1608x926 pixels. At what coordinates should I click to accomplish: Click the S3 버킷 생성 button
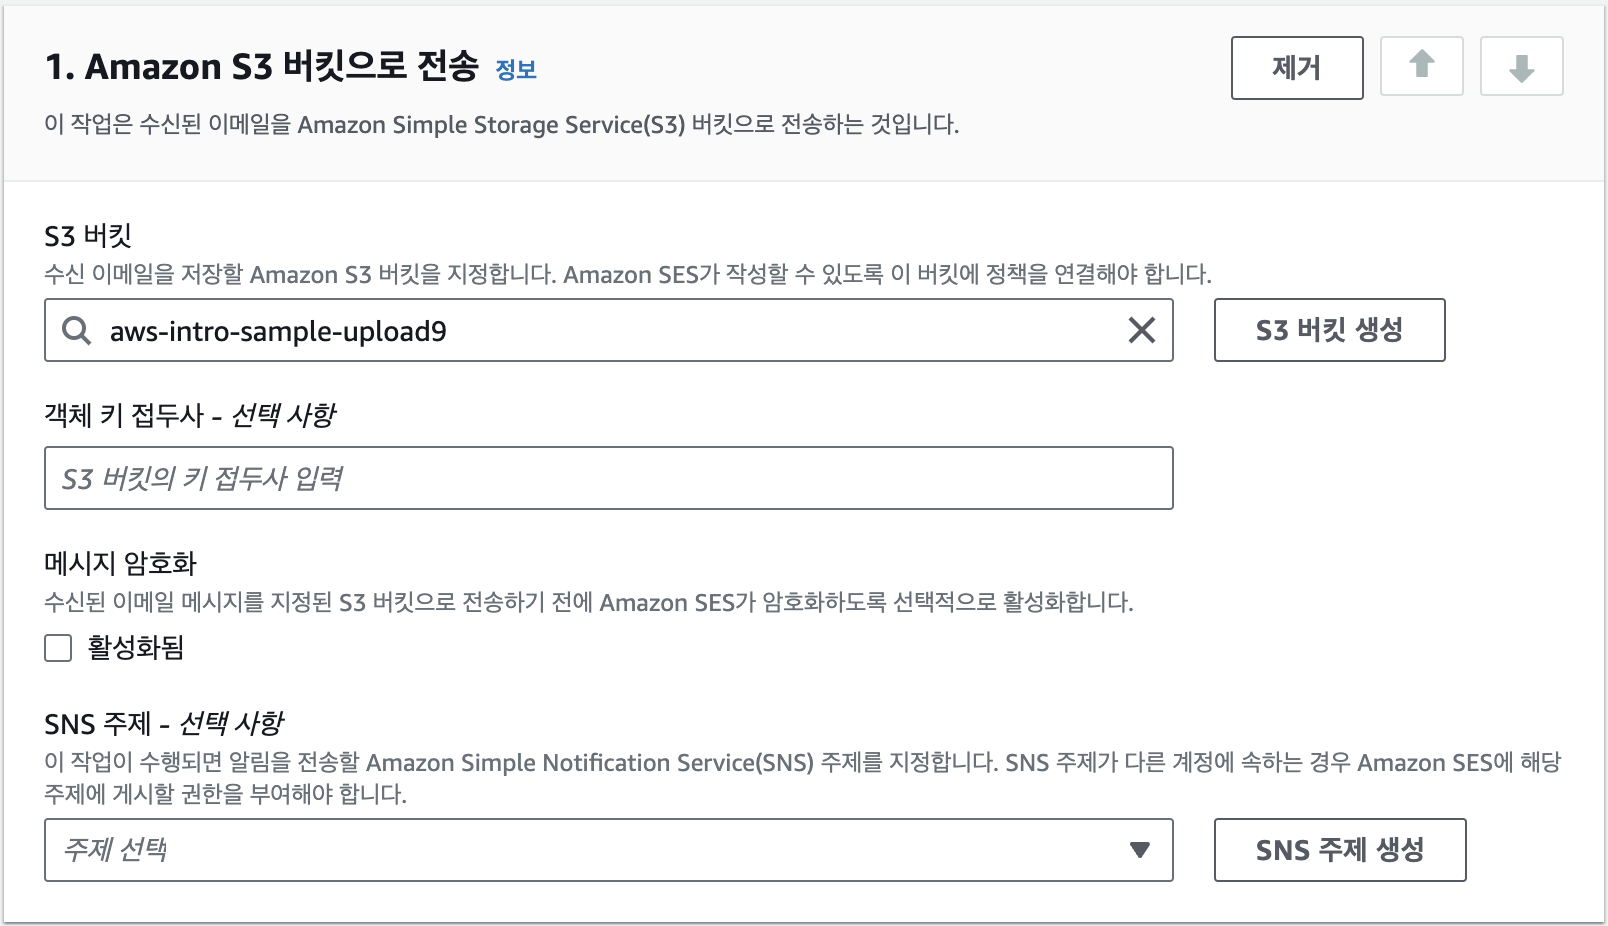pos(1328,330)
